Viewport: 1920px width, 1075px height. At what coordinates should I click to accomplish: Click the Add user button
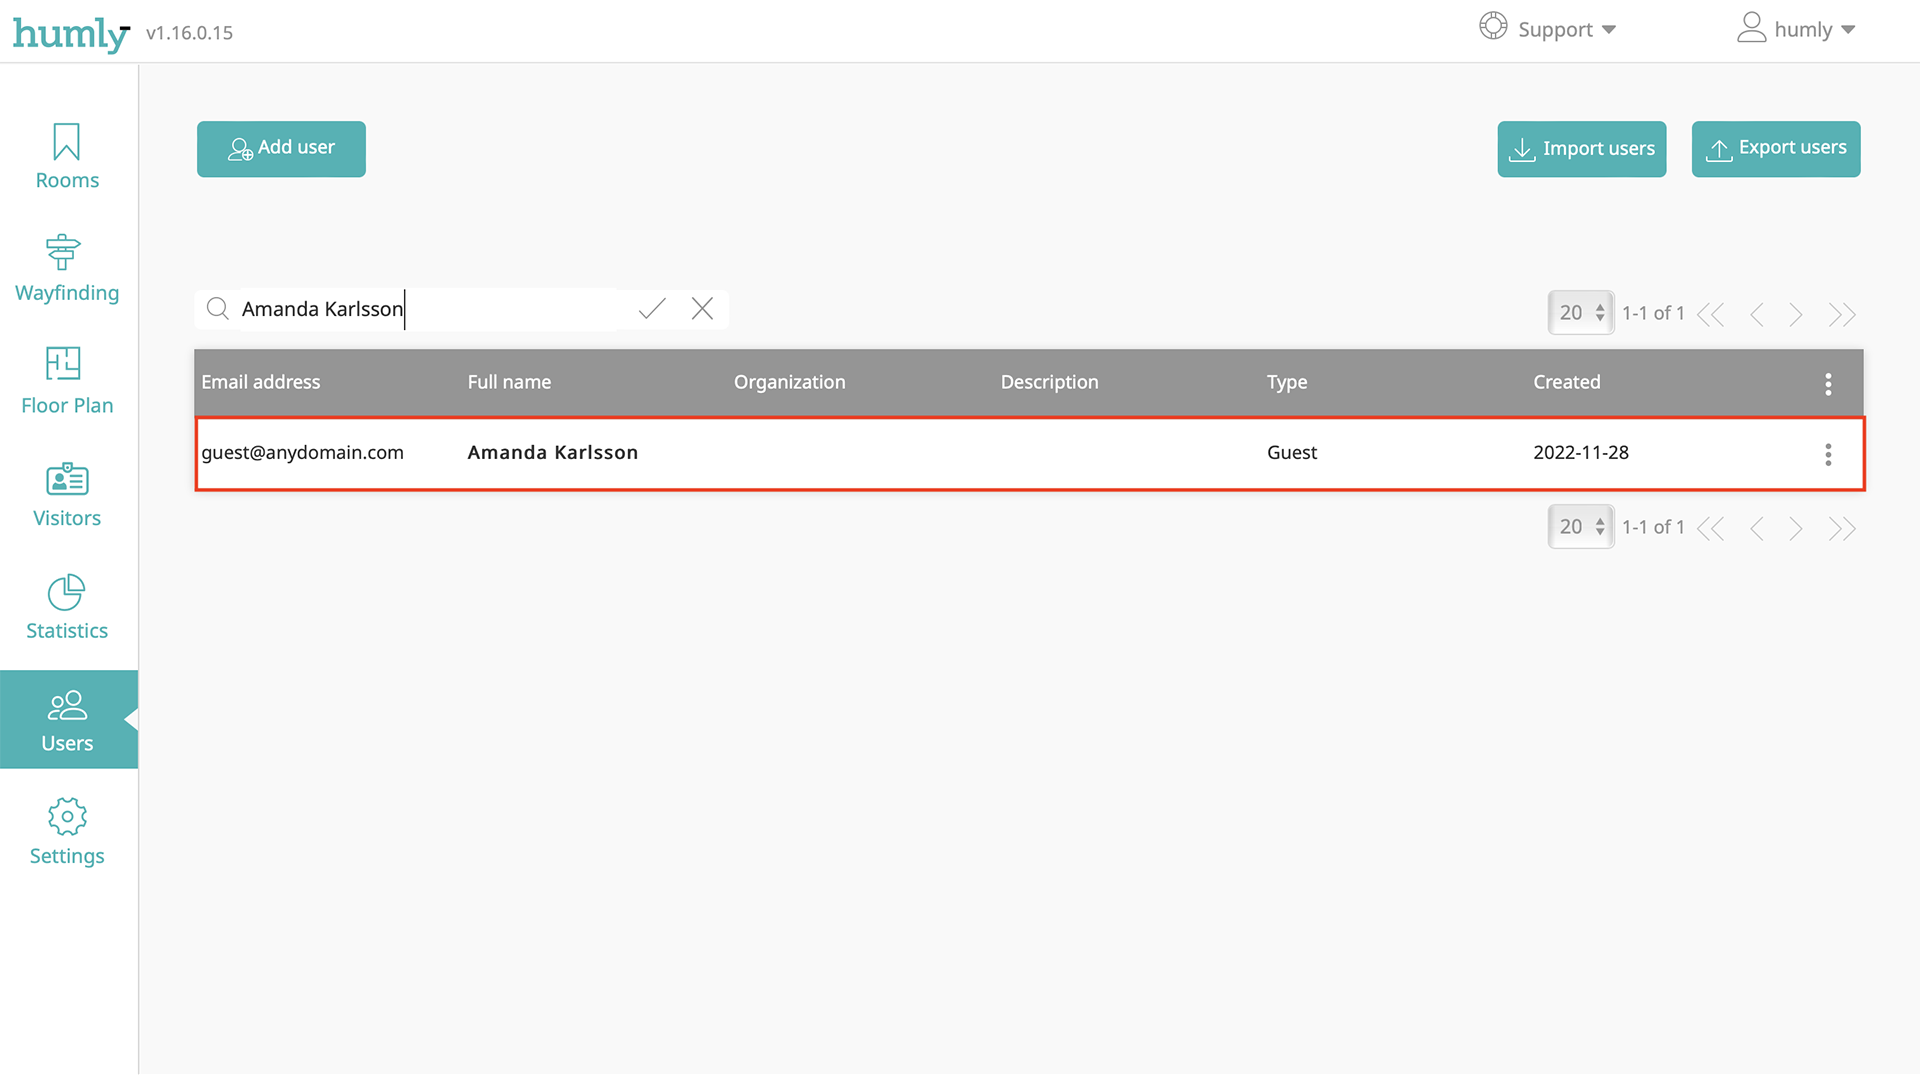coord(281,149)
